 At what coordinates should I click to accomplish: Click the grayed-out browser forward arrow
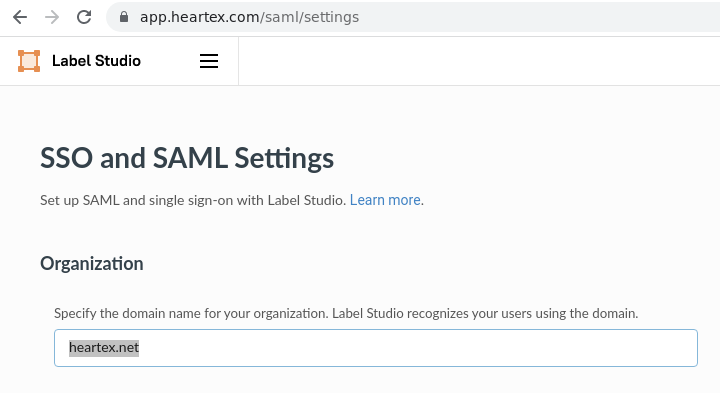click(52, 17)
